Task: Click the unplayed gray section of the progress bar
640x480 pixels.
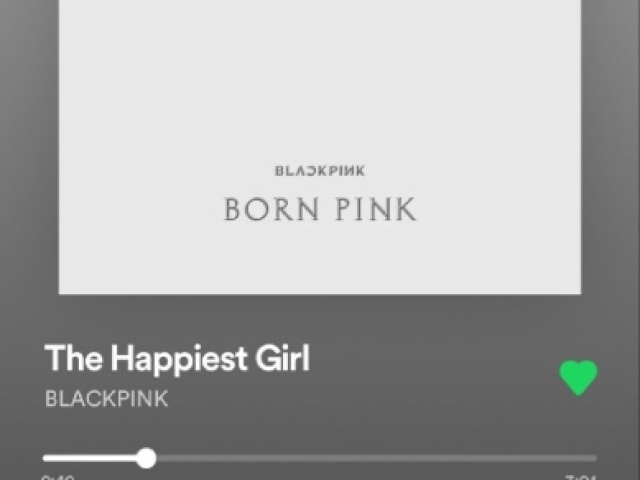Action: click(376, 458)
